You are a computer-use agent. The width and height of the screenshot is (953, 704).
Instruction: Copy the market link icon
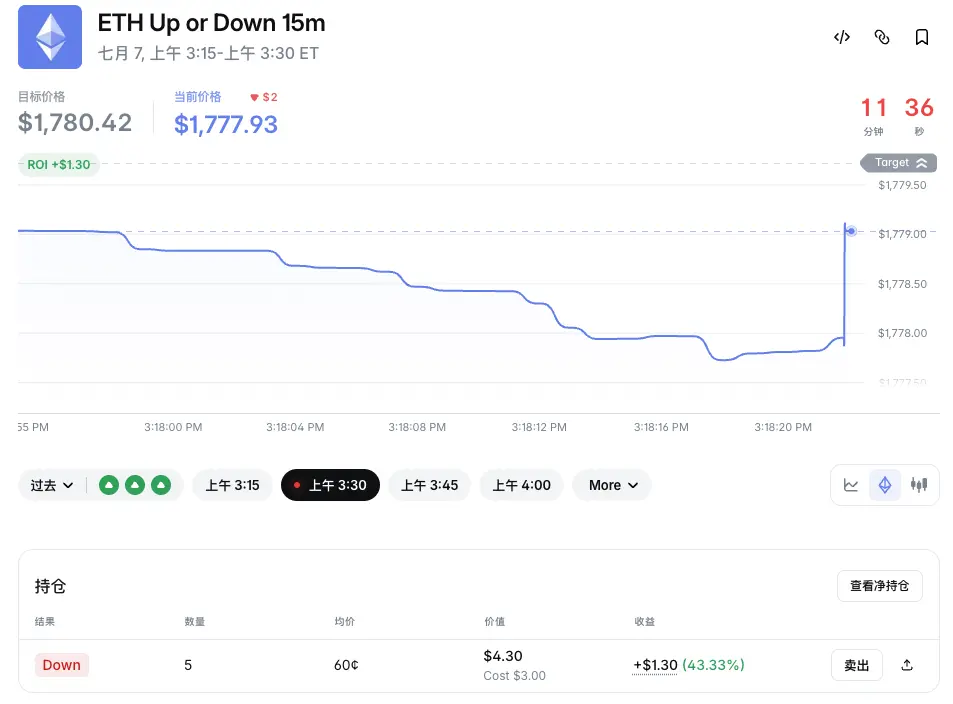click(882, 38)
